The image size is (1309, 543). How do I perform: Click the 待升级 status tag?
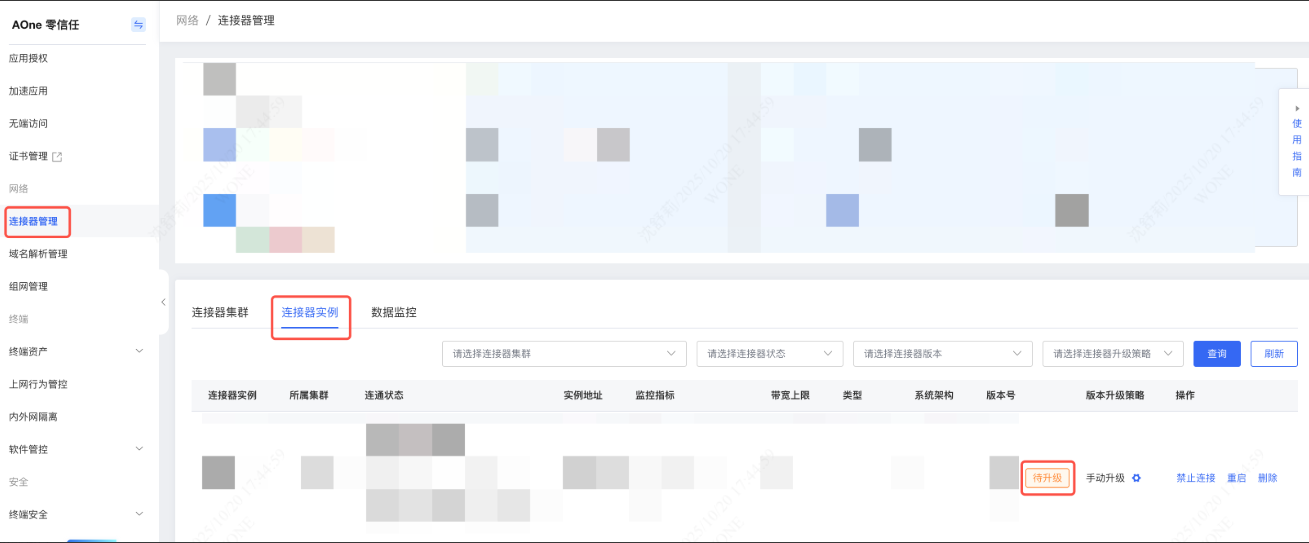(1047, 478)
